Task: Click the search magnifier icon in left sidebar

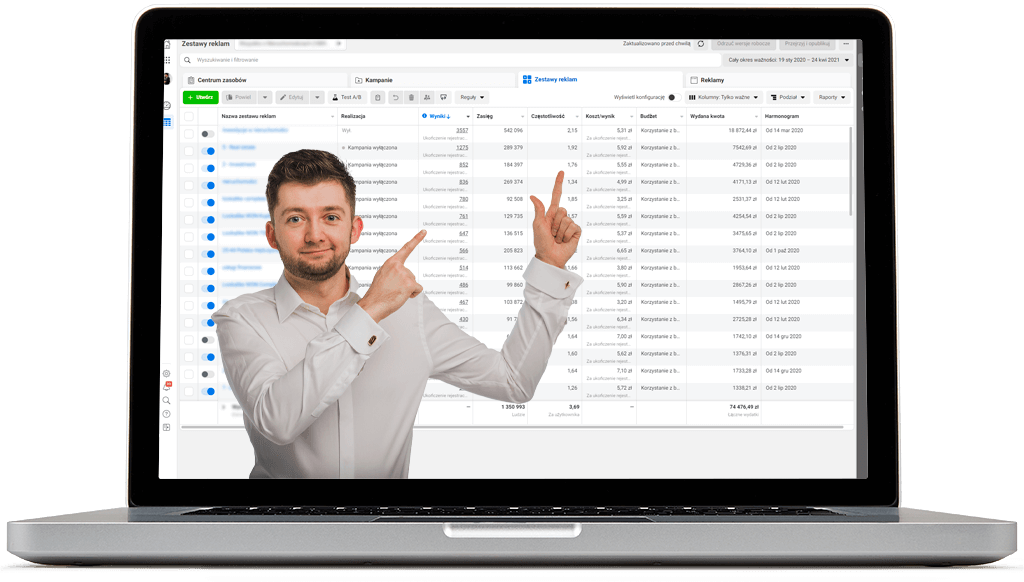Action: 167,400
